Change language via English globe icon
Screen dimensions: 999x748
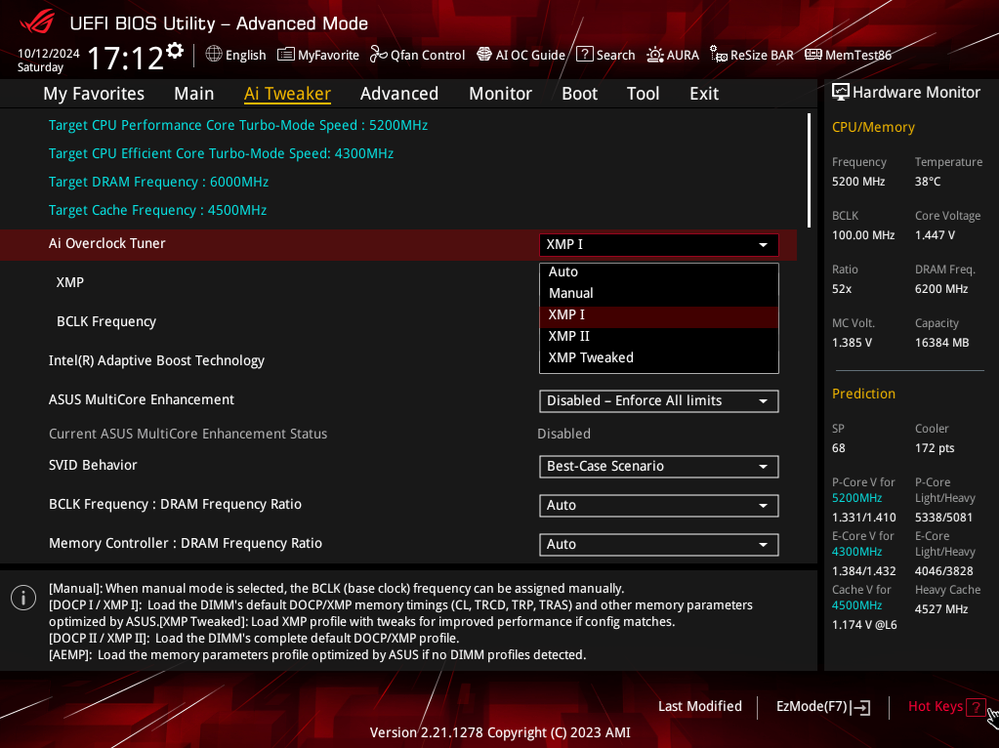[213, 54]
